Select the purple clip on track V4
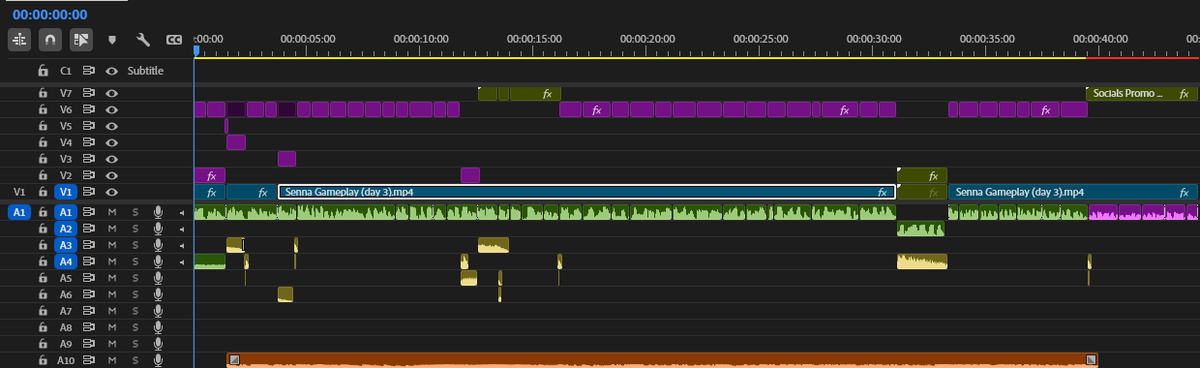Screen dimensions: 1200x368 (236, 142)
